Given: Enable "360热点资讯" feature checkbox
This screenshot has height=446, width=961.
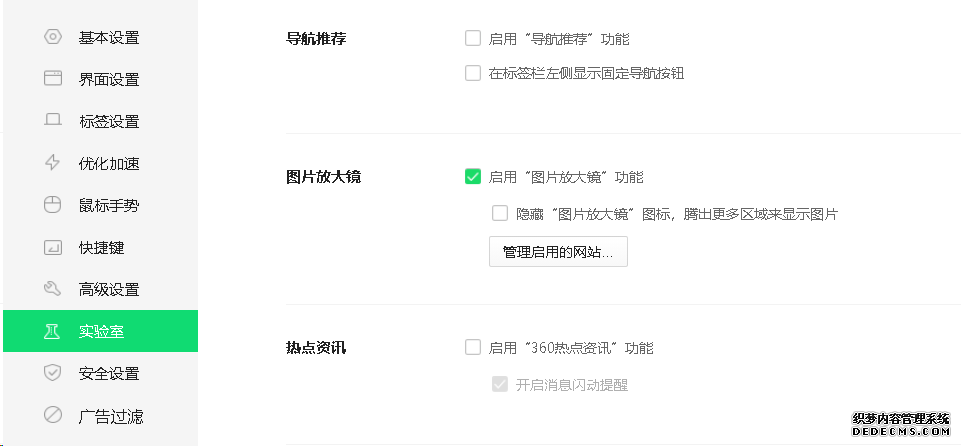Looking at the screenshot, I should click(473, 348).
